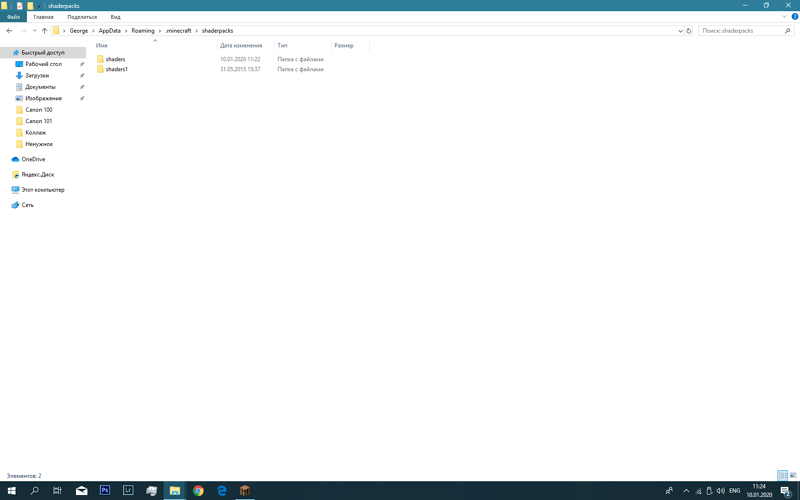Open the Explorer help icon

793,17
